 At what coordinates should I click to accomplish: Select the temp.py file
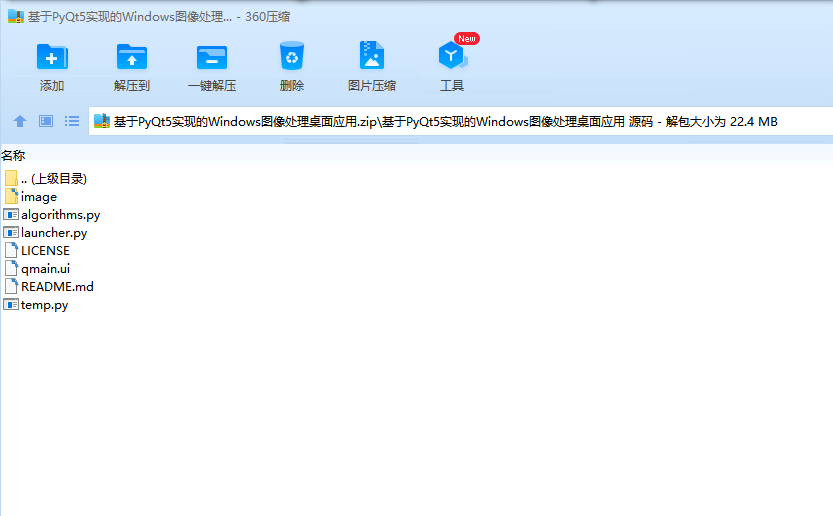(x=36, y=305)
